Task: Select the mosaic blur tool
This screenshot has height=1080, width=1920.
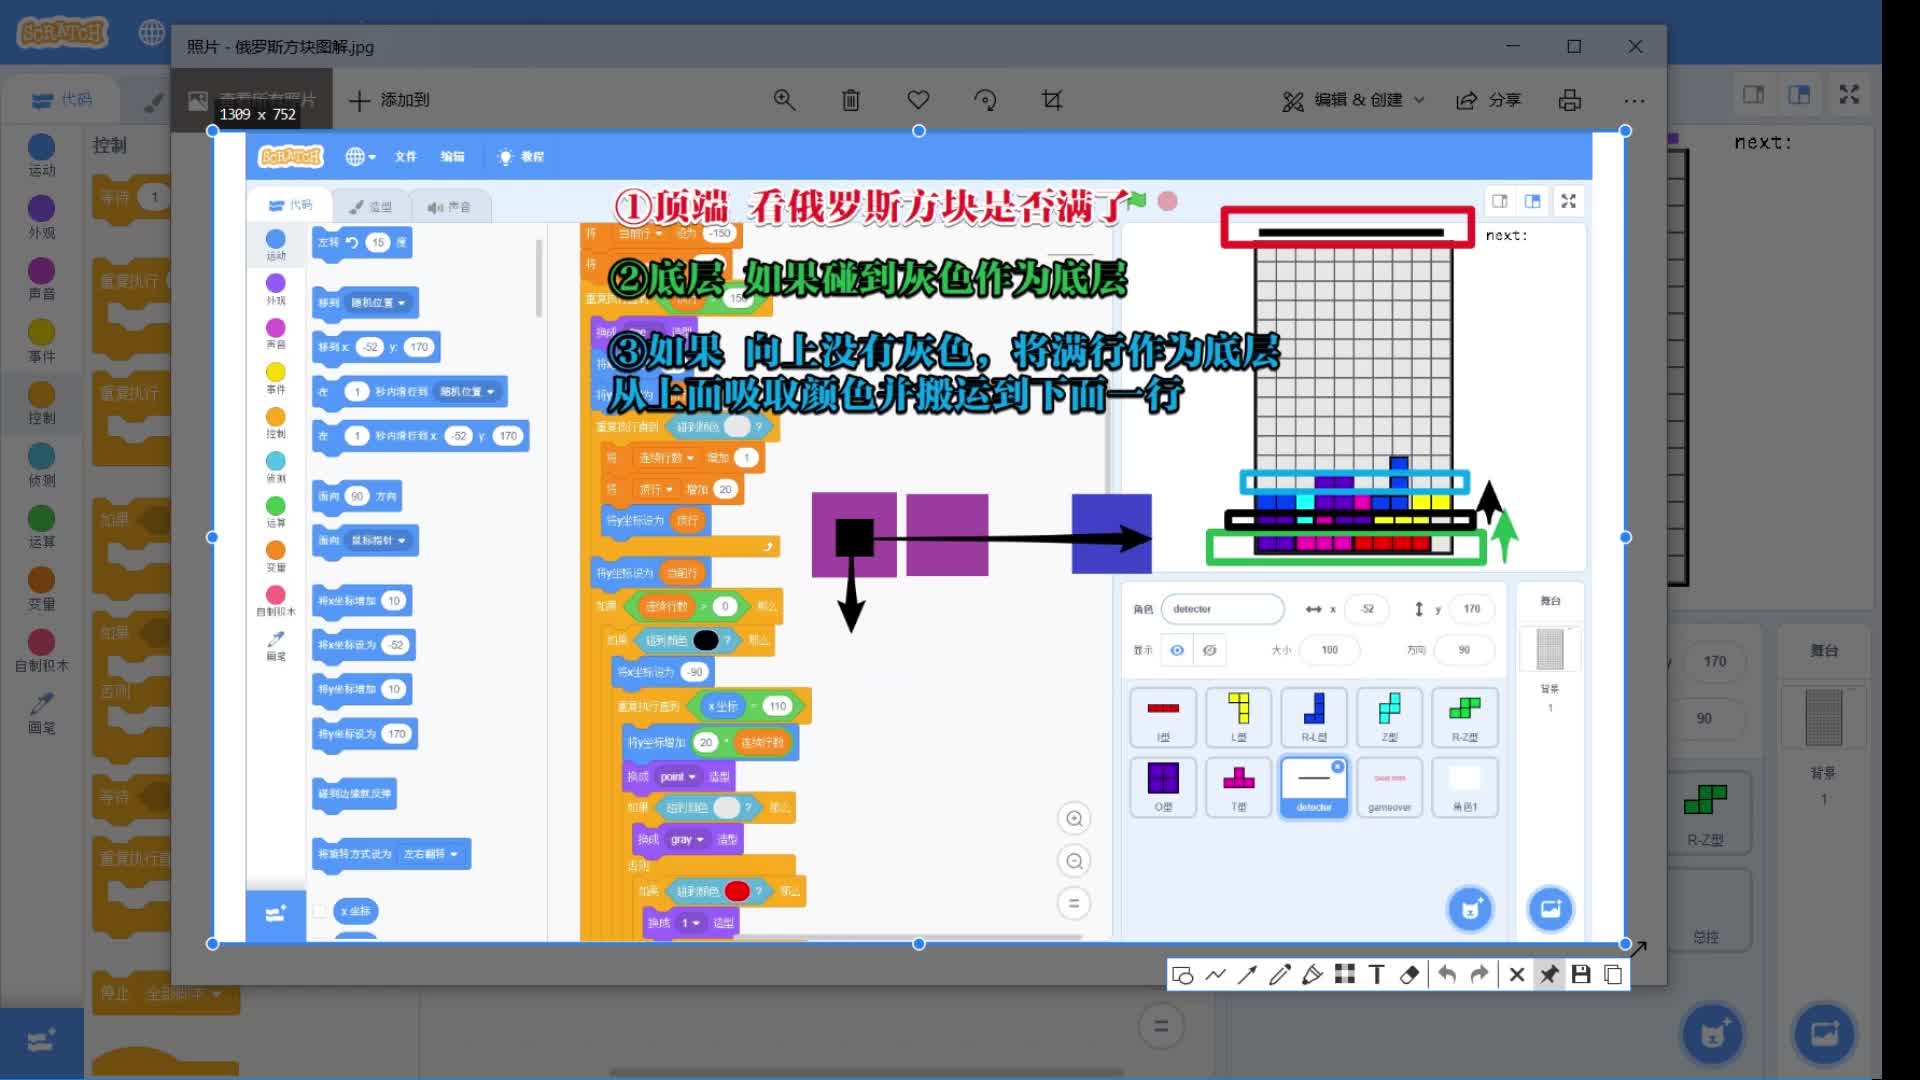Action: pos(1345,975)
